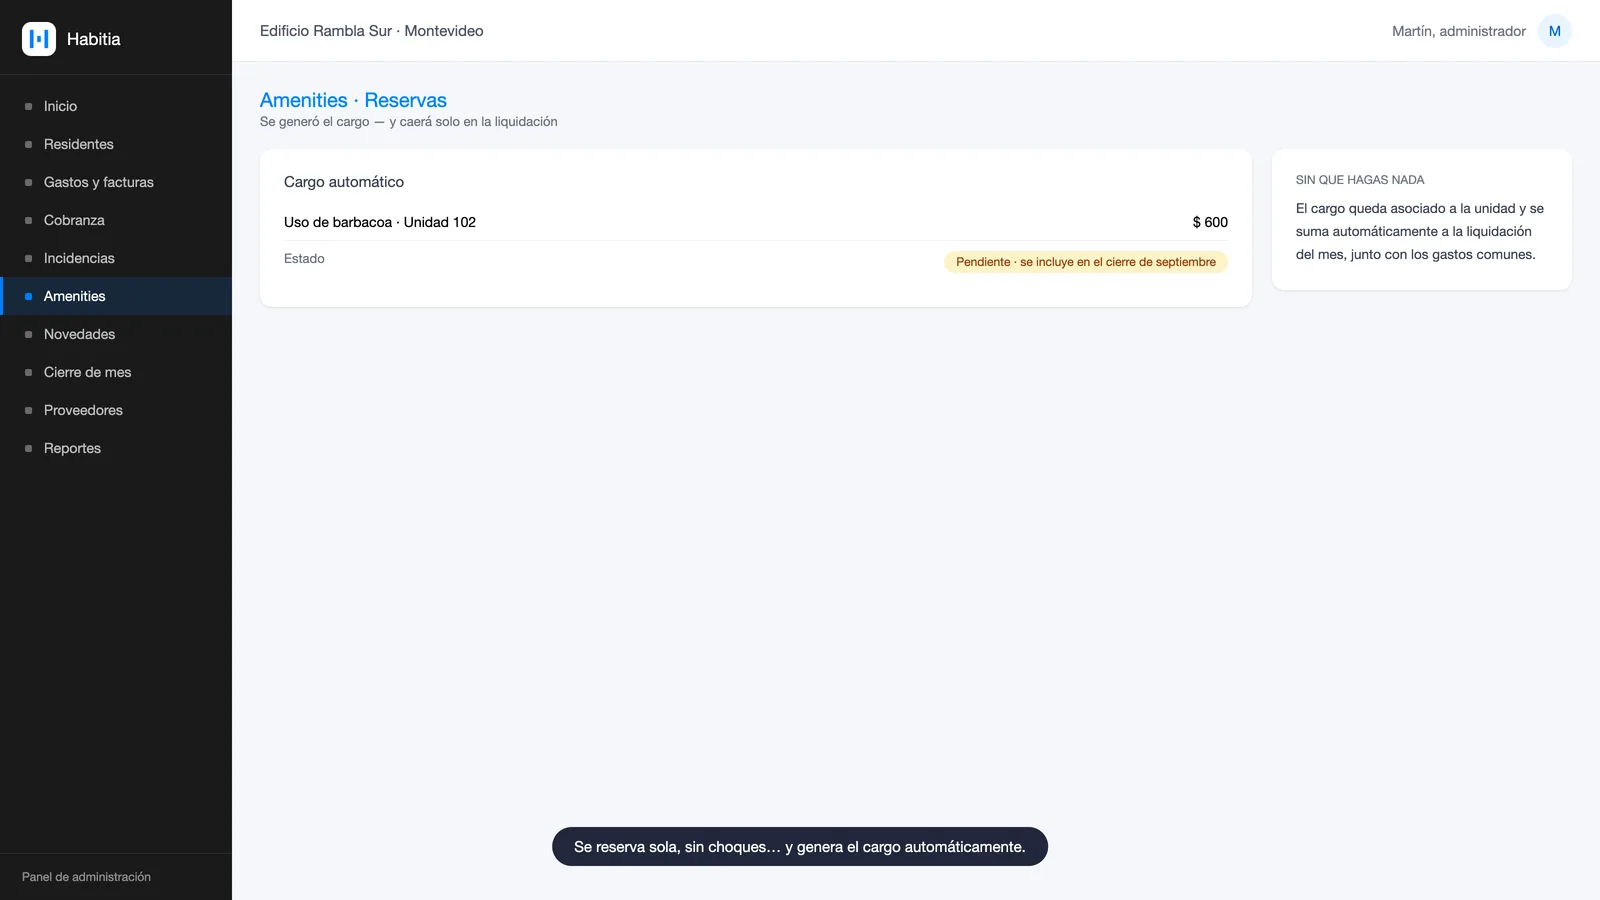Open Gastos y facturas
This screenshot has height=900, width=1600.
coord(116,182)
